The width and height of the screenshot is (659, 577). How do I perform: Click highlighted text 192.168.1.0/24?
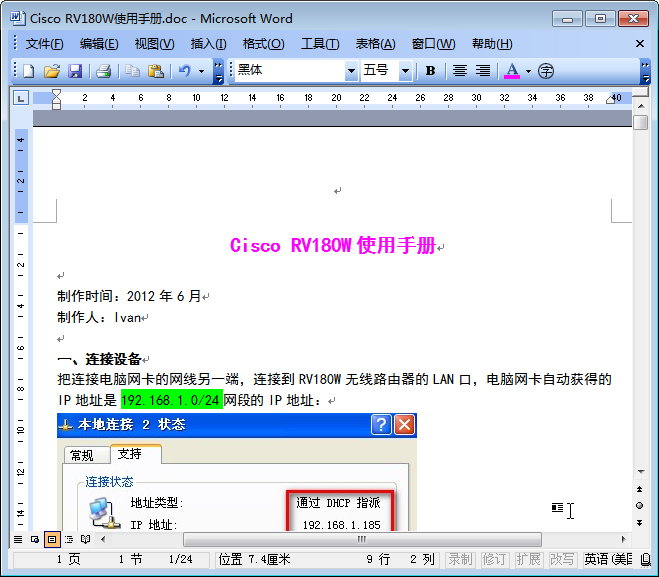(x=171, y=400)
